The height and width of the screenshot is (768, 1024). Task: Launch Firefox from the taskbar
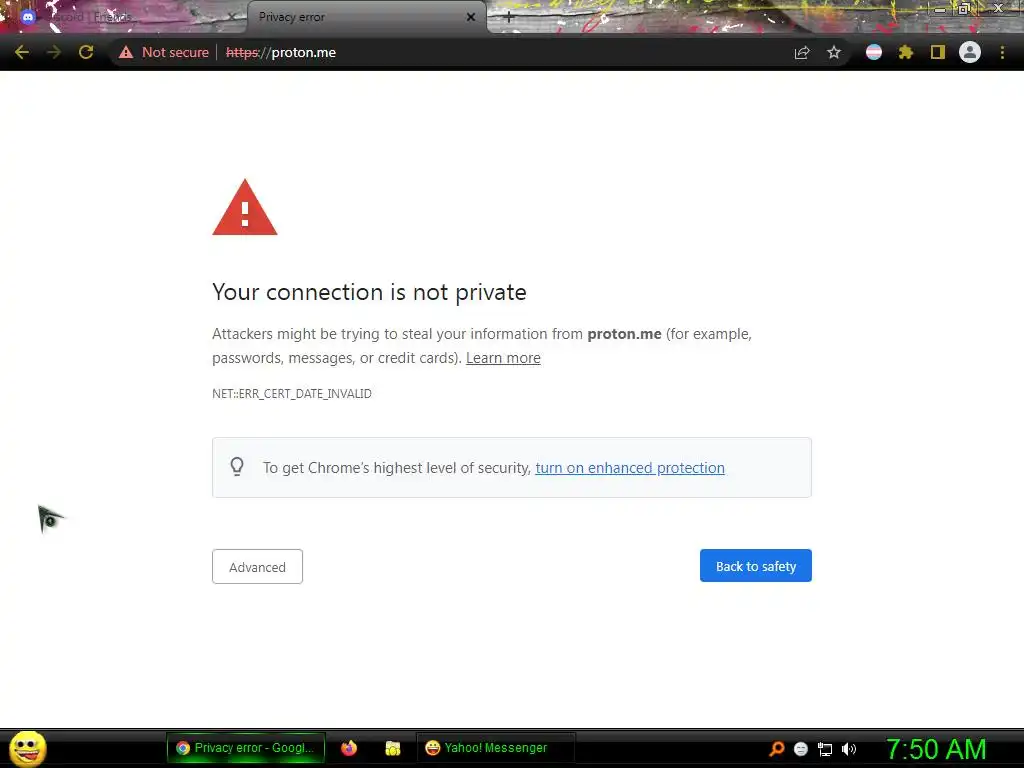pos(349,748)
